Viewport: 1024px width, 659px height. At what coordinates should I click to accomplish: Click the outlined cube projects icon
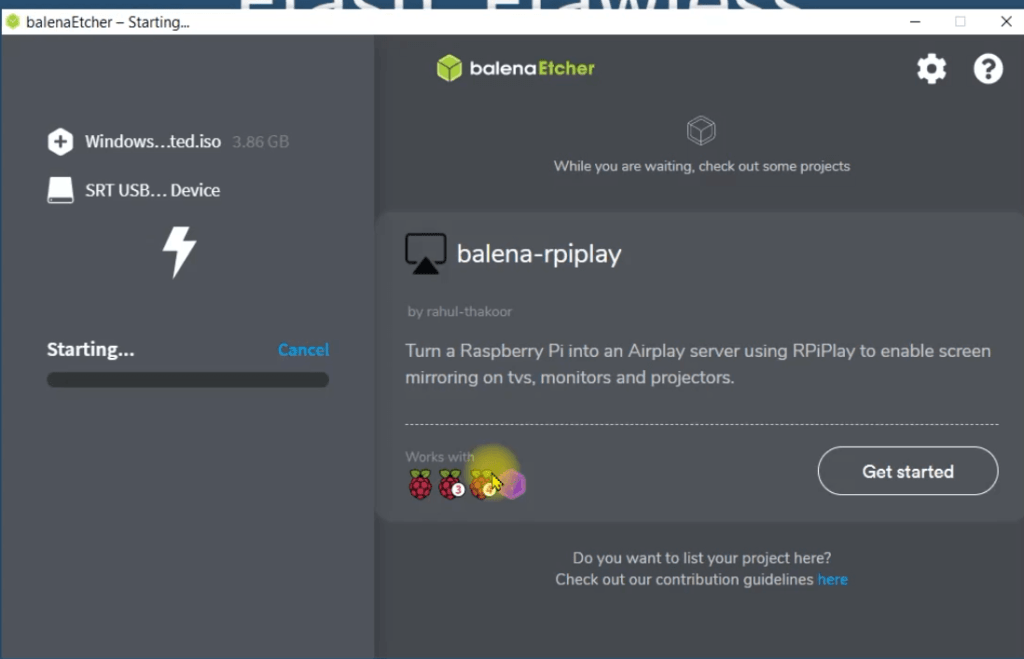(701, 131)
